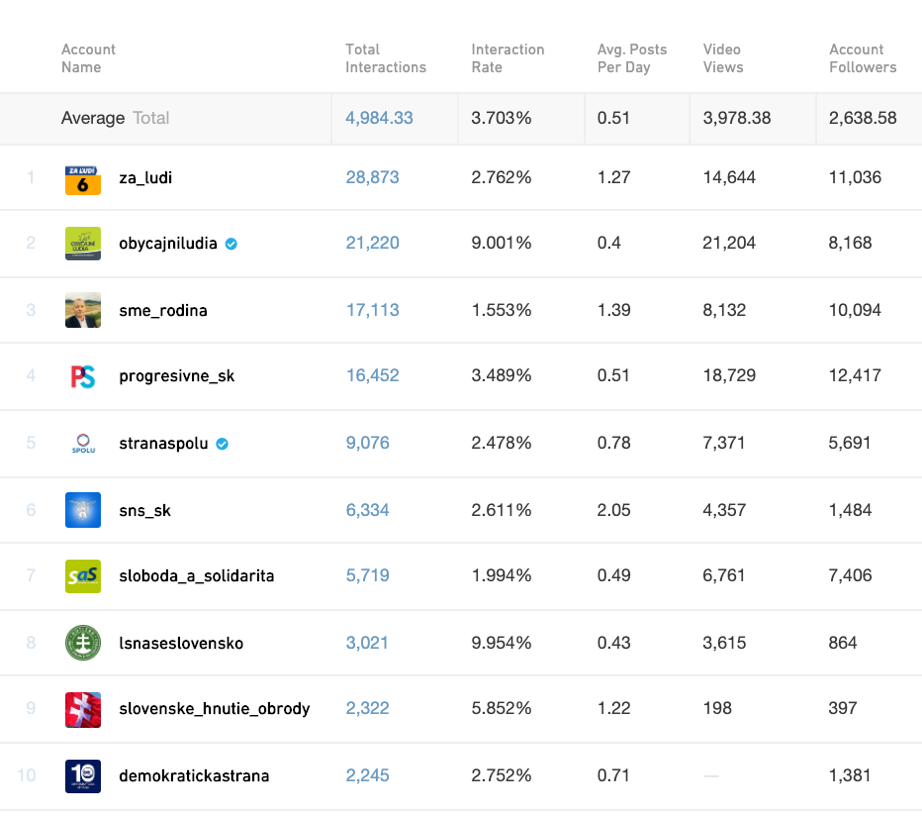Sort by Account Followers column header
This screenshot has width=922, height=816.
tap(863, 58)
